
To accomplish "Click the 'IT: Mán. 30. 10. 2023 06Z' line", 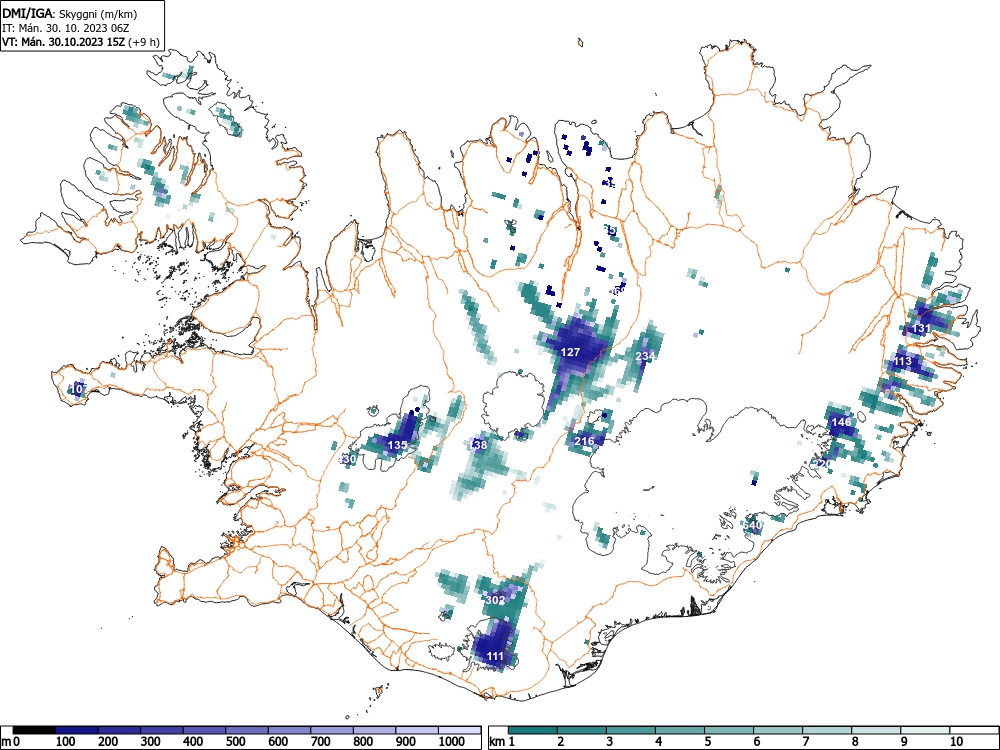I will click(x=66, y=28).
